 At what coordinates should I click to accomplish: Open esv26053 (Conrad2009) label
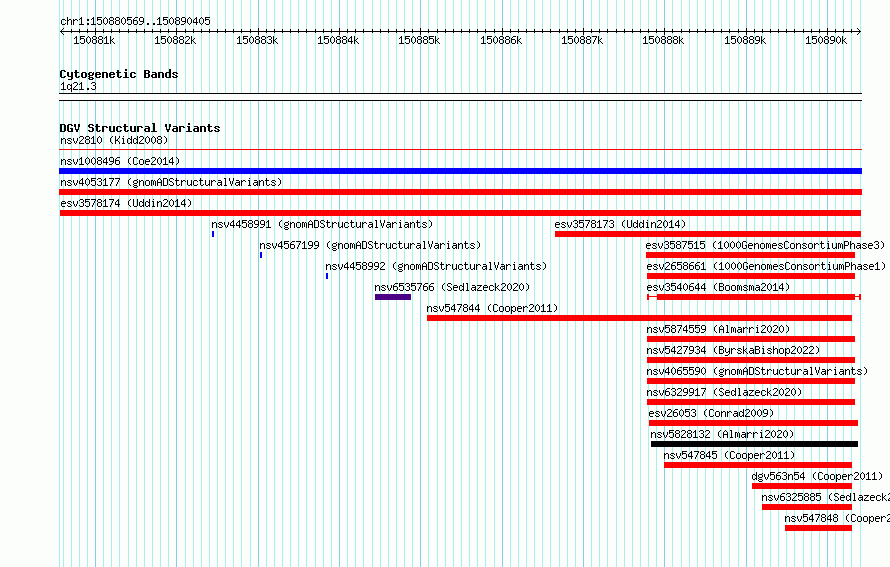711,413
